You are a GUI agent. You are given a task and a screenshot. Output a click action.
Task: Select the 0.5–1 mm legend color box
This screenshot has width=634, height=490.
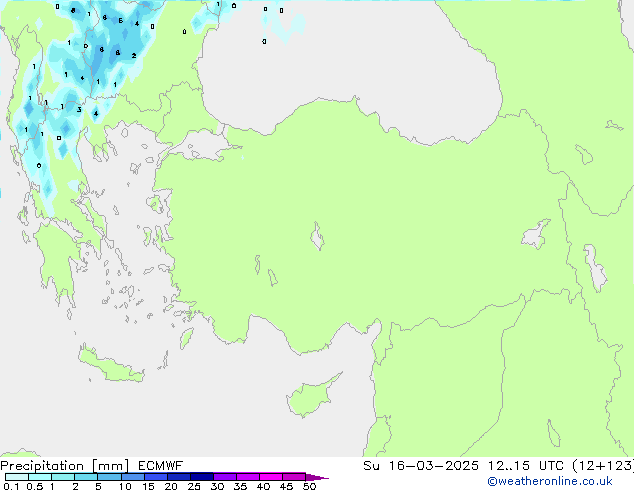[x=40, y=477]
